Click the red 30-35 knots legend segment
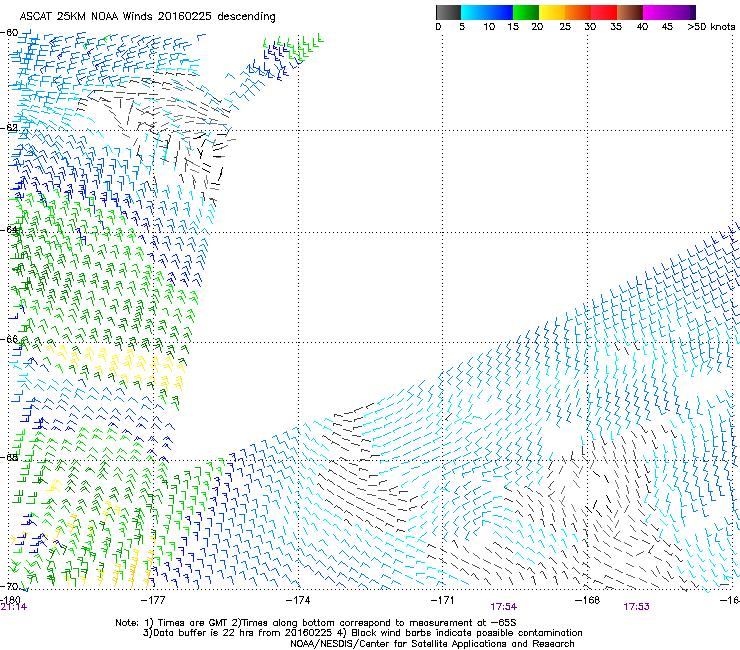The width and height of the screenshot is (740, 650). pyautogui.click(x=604, y=12)
